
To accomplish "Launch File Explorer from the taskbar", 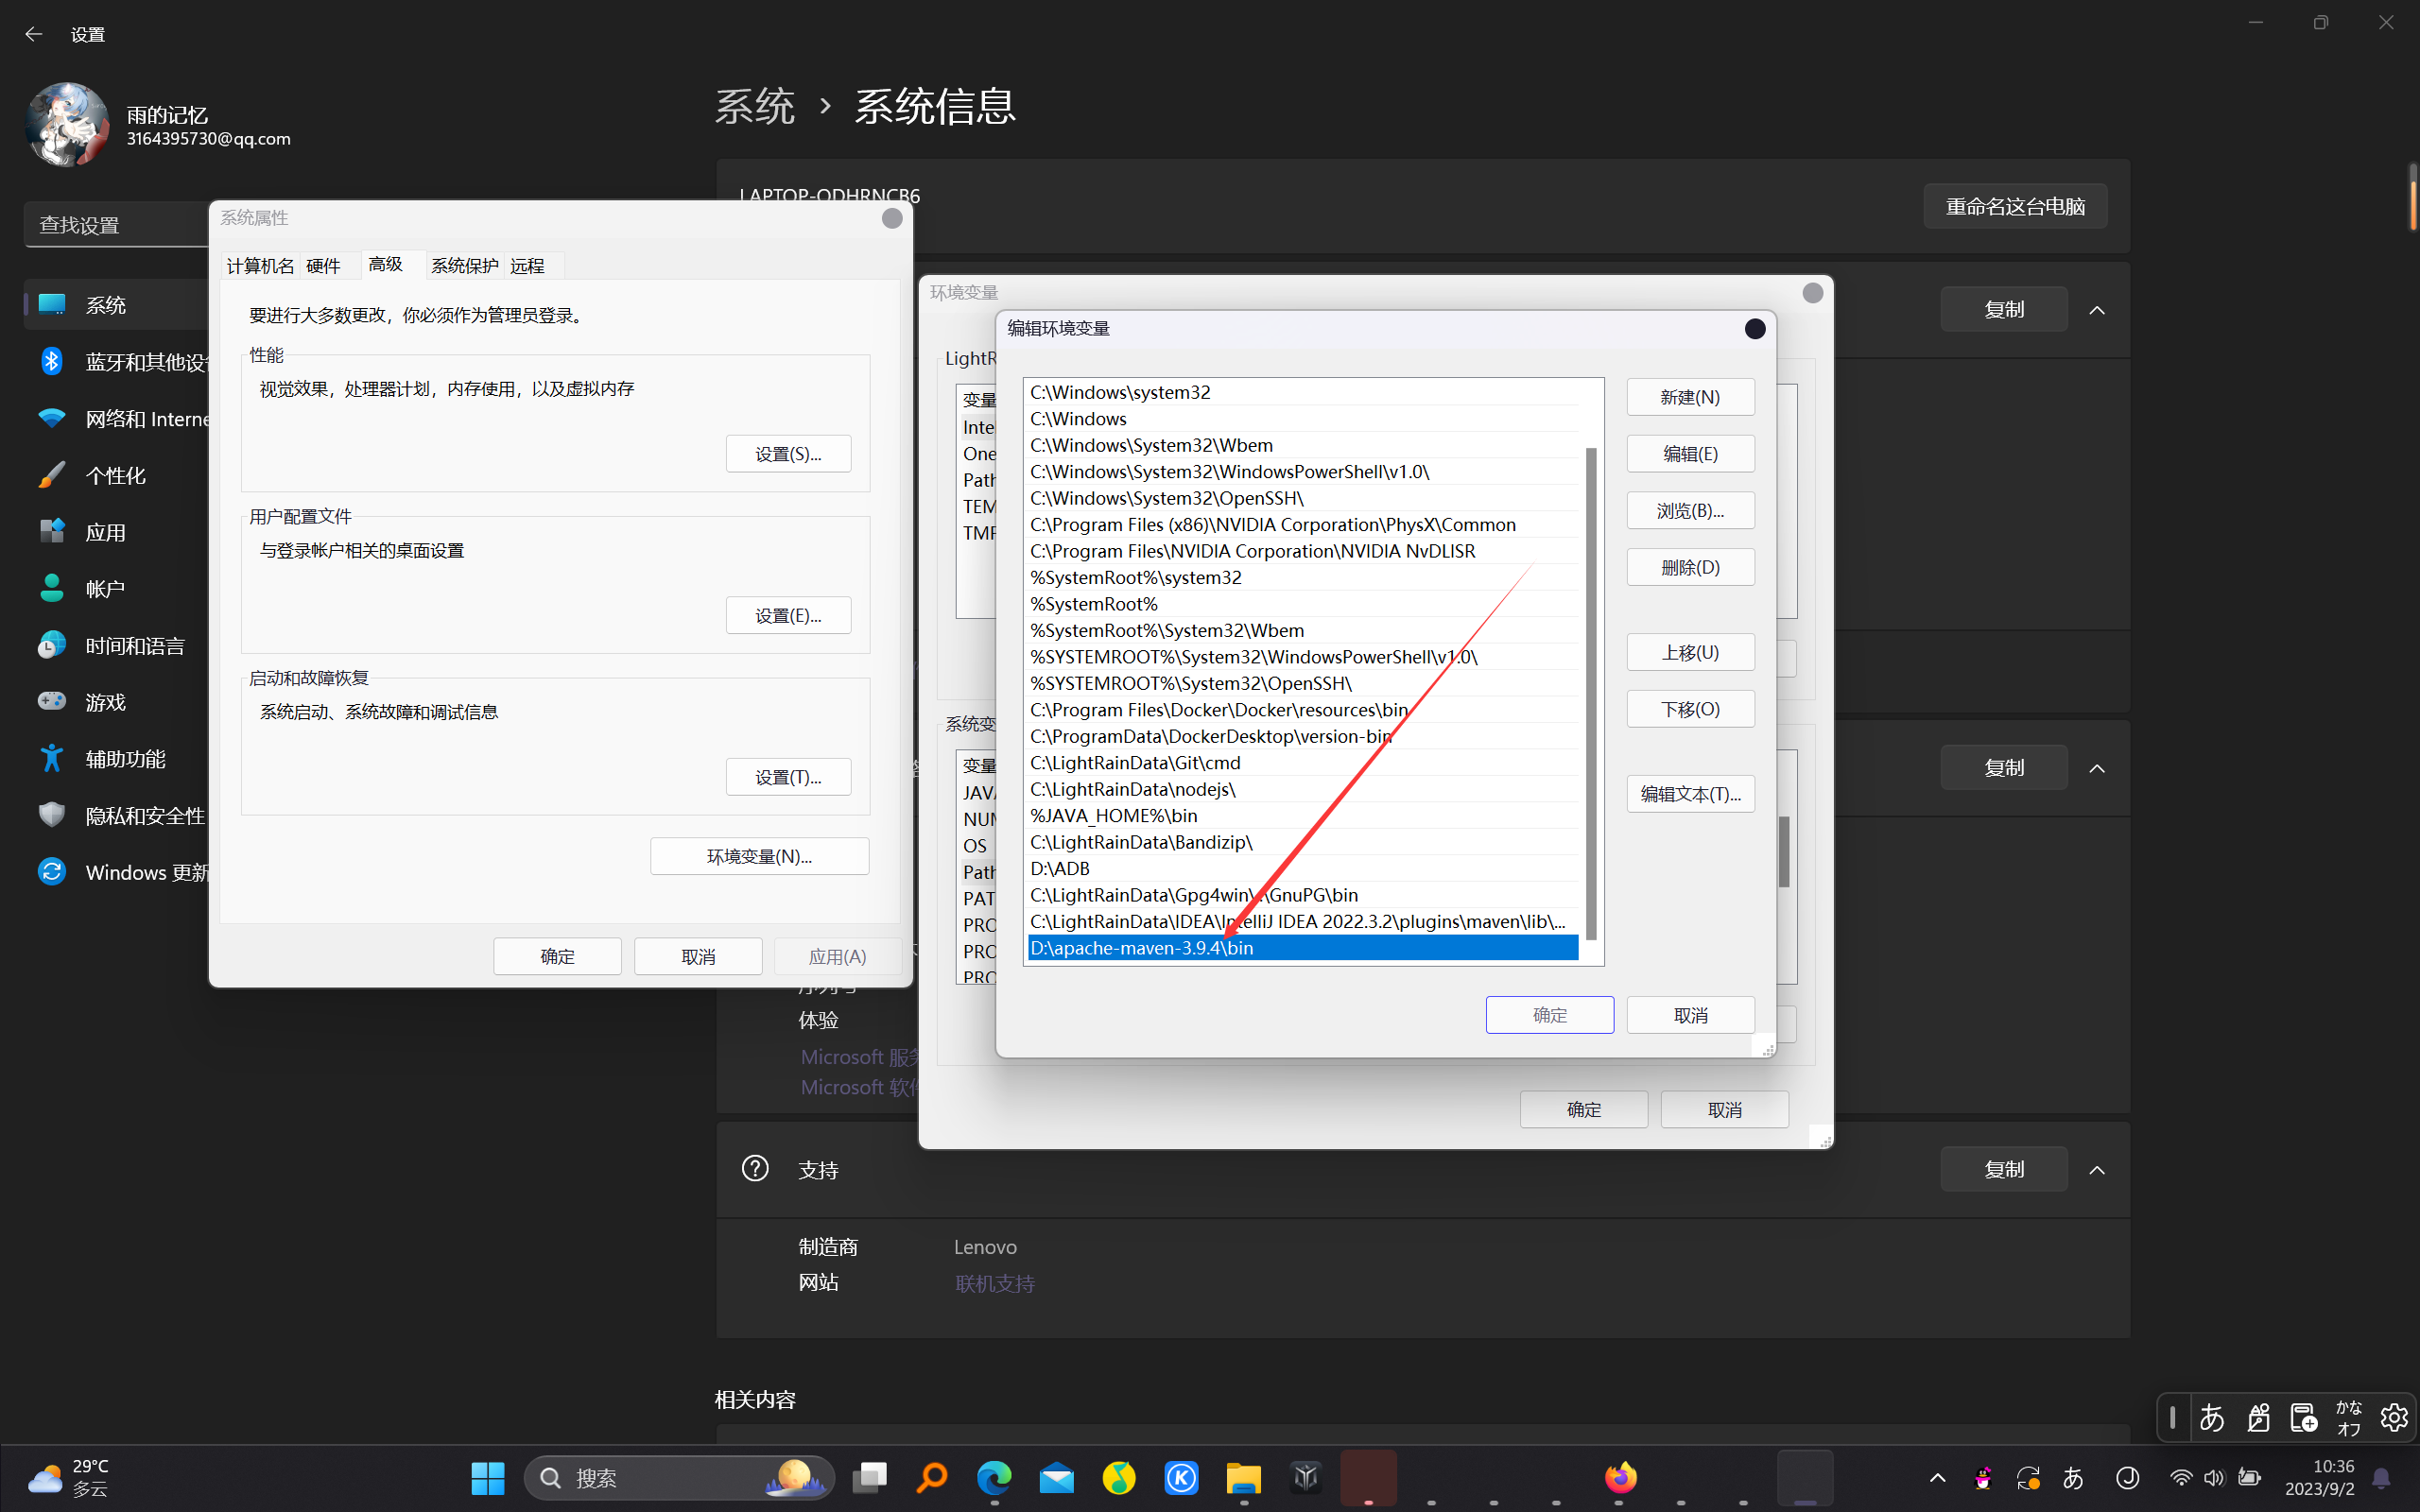I will pyautogui.click(x=1243, y=1477).
